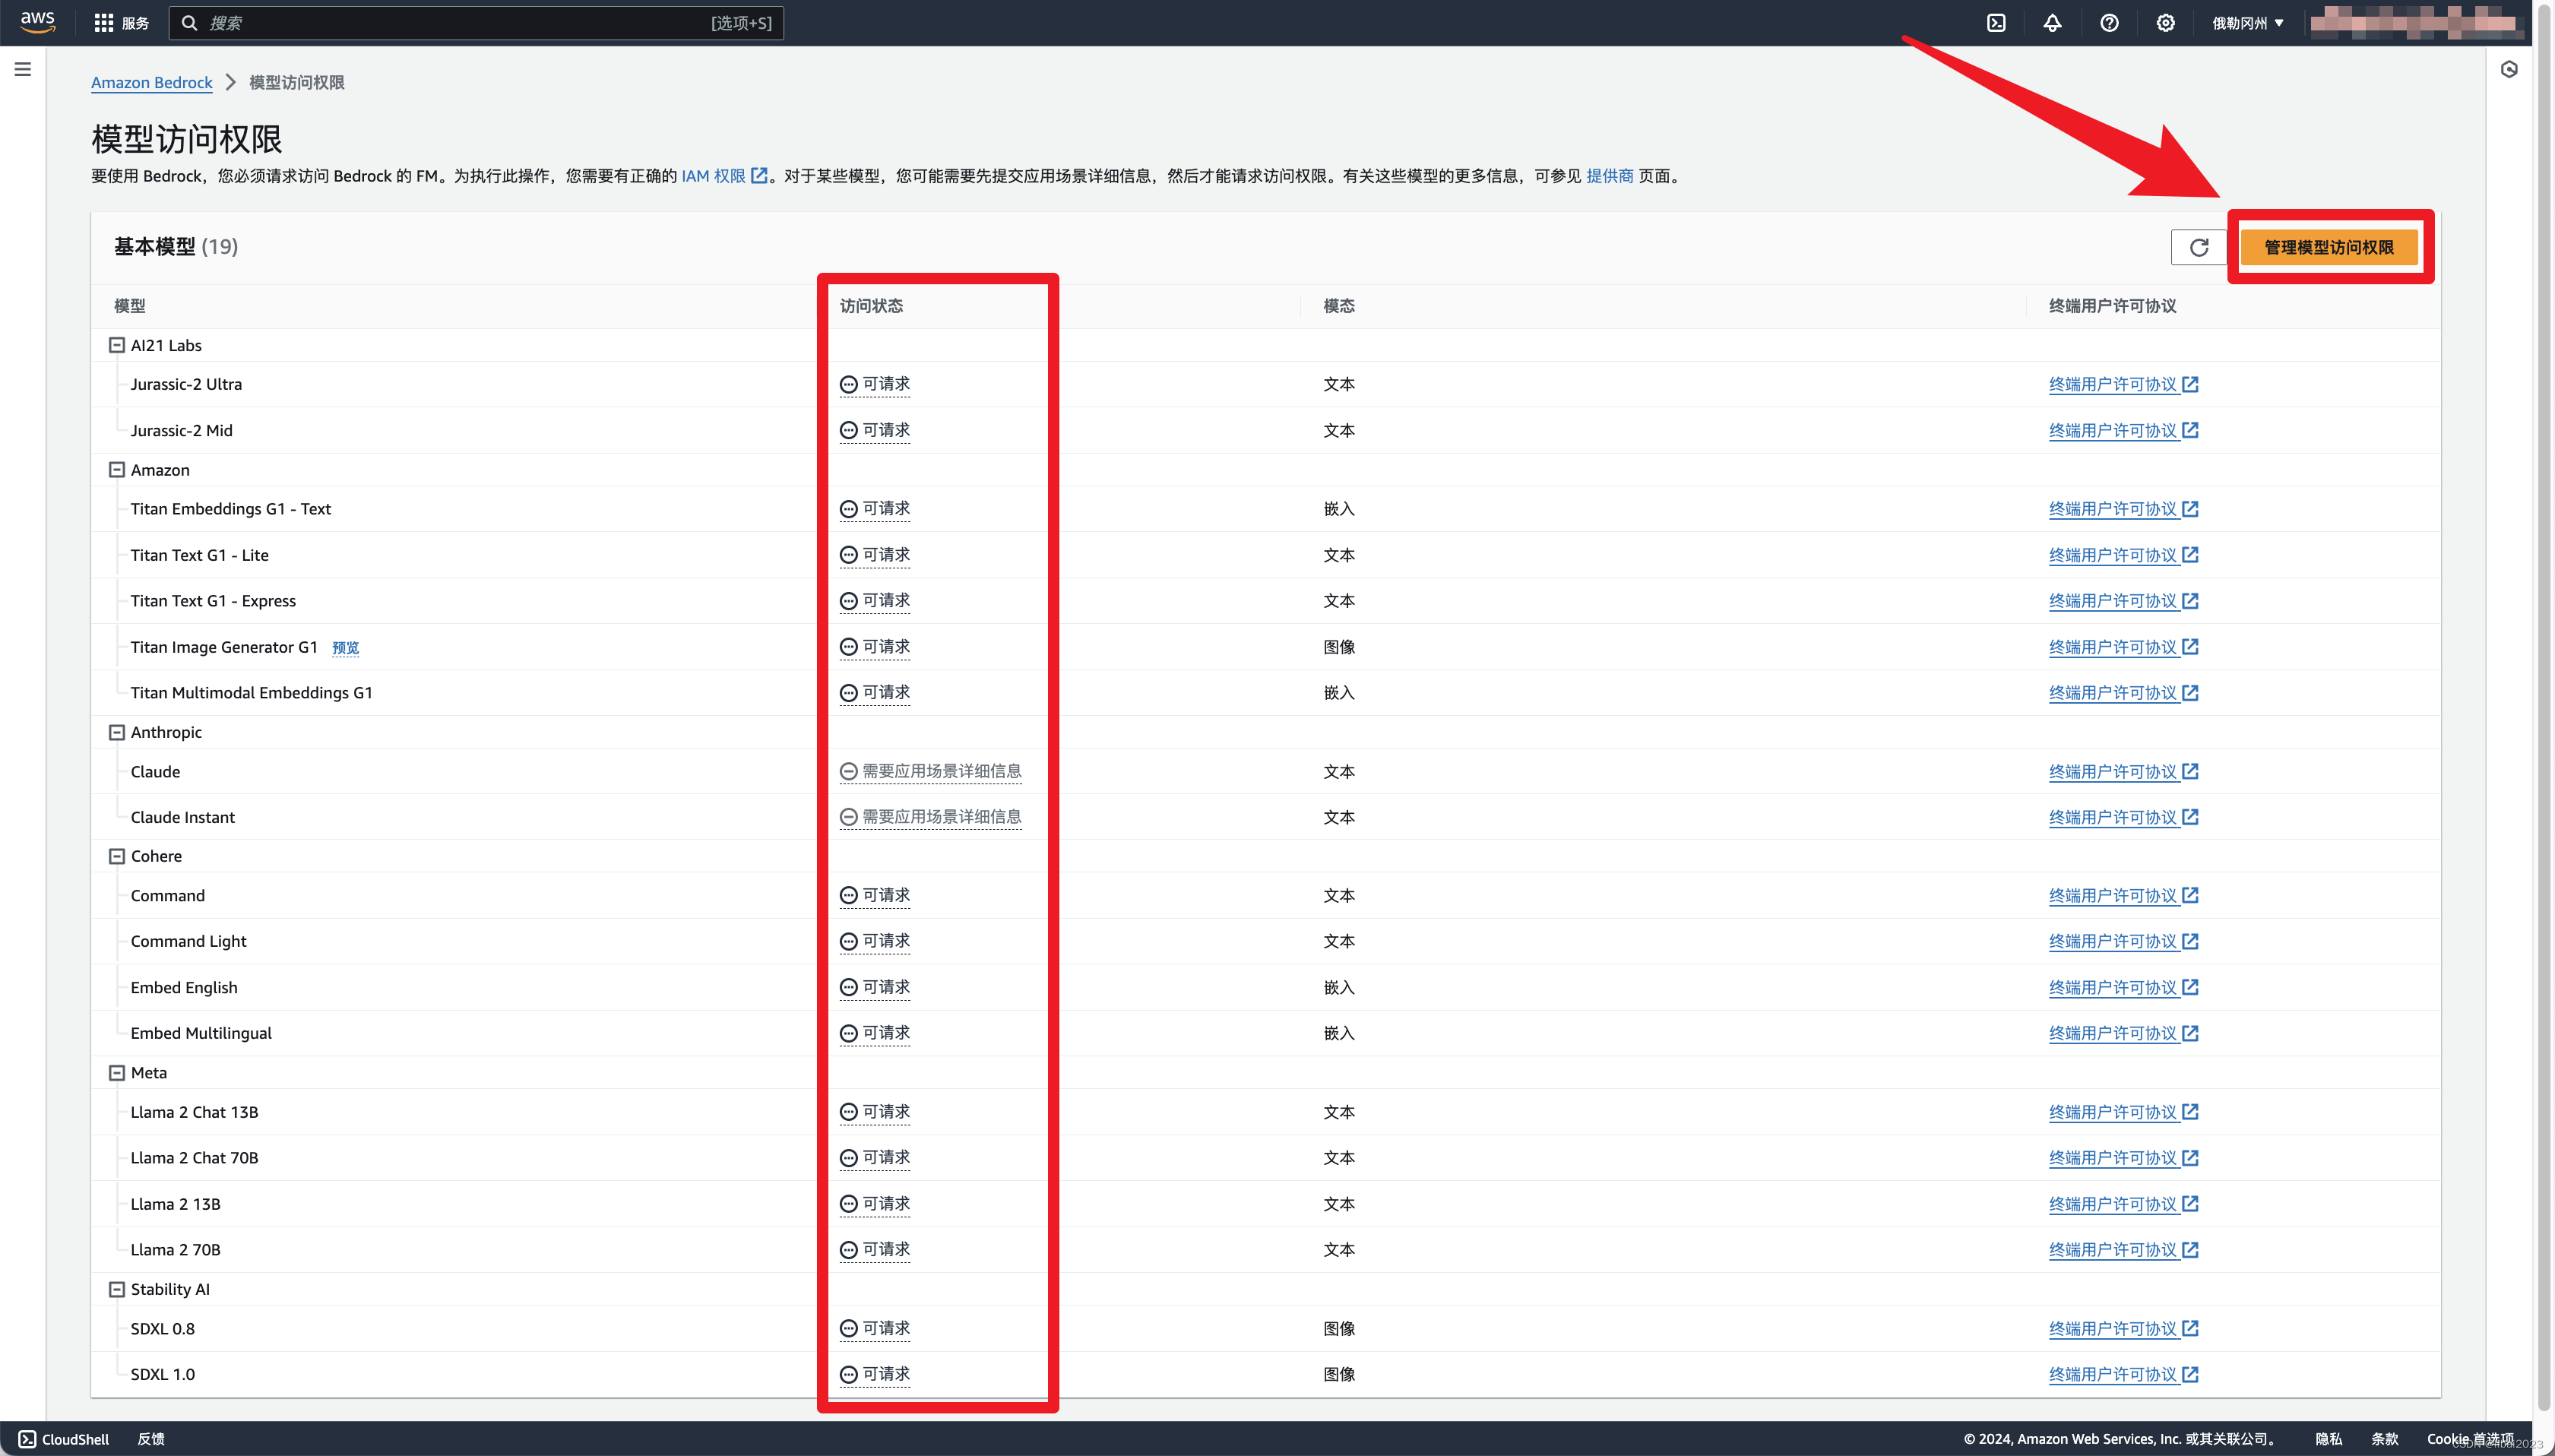Open the services grid menu
Viewport: 2555px width, 1456px height.
104,22
